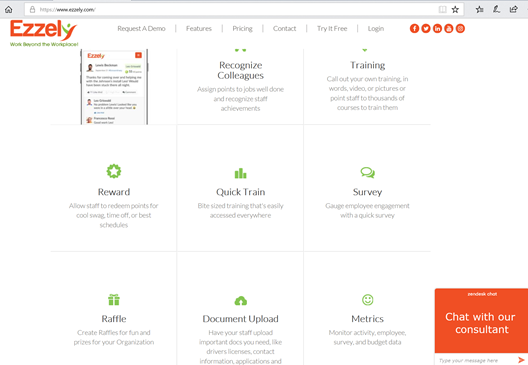Screen dimensions: 528x365
Task: Click the phone app screenshot thumbnail
Action: click(x=114, y=87)
